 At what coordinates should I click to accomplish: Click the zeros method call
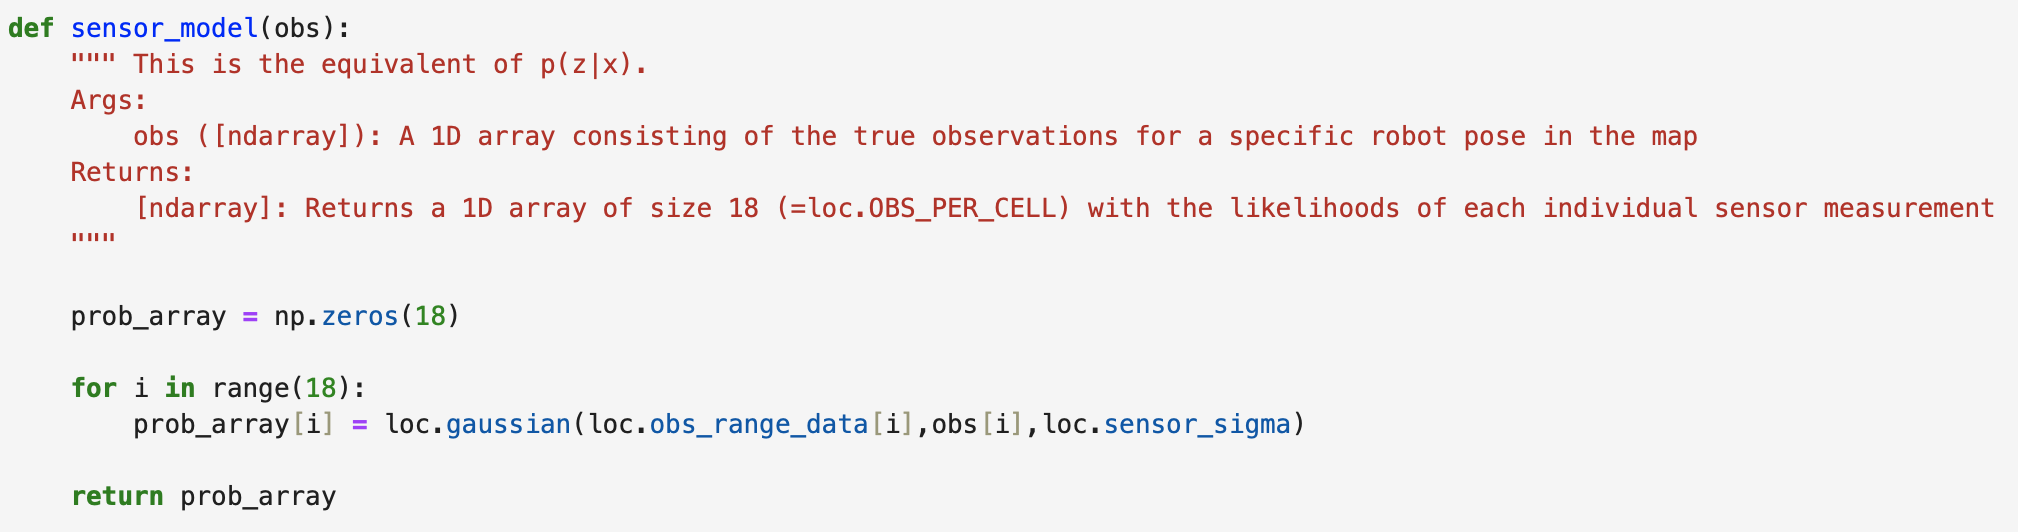pos(360,317)
